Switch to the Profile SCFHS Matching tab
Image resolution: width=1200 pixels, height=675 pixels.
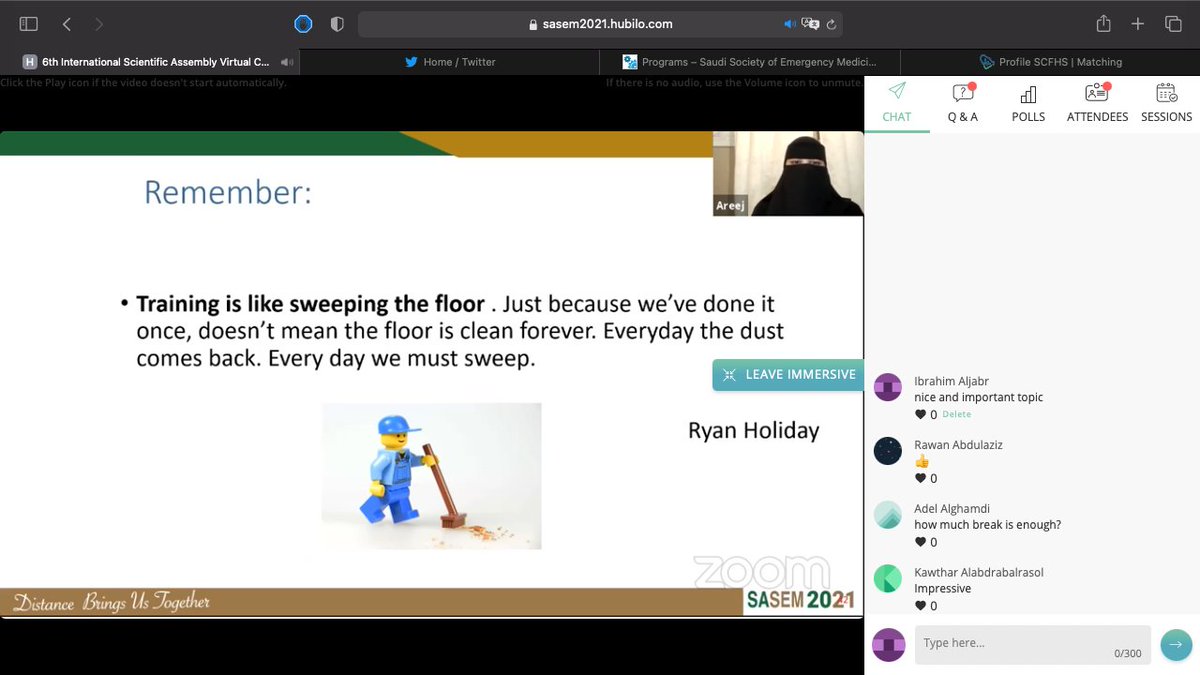(x=1048, y=60)
